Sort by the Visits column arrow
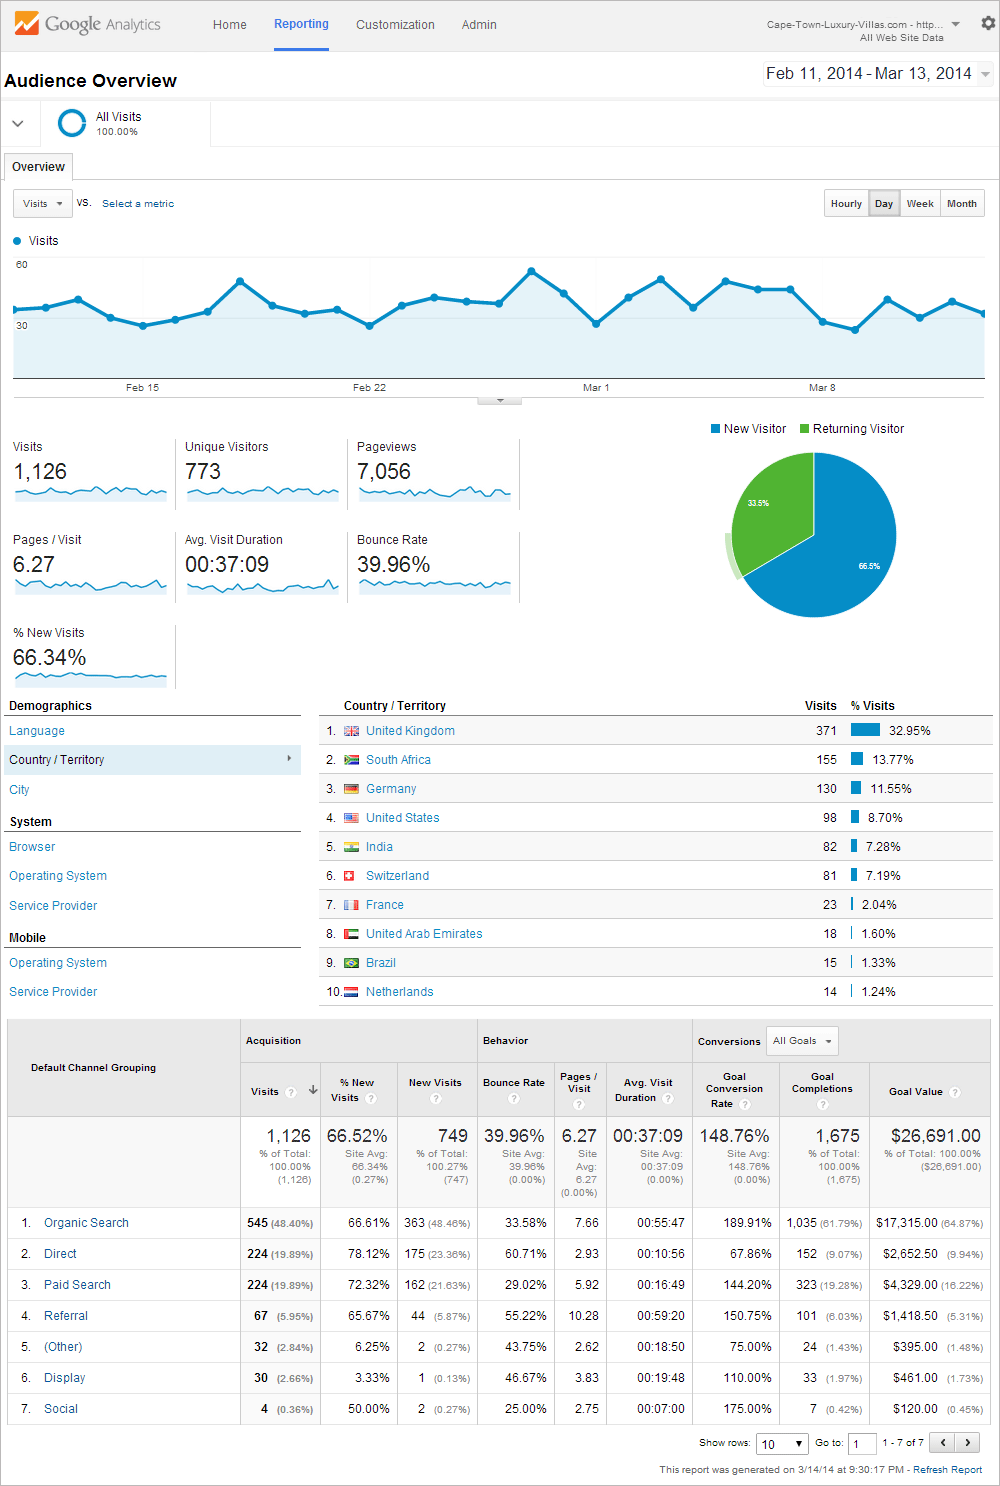 313,1090
